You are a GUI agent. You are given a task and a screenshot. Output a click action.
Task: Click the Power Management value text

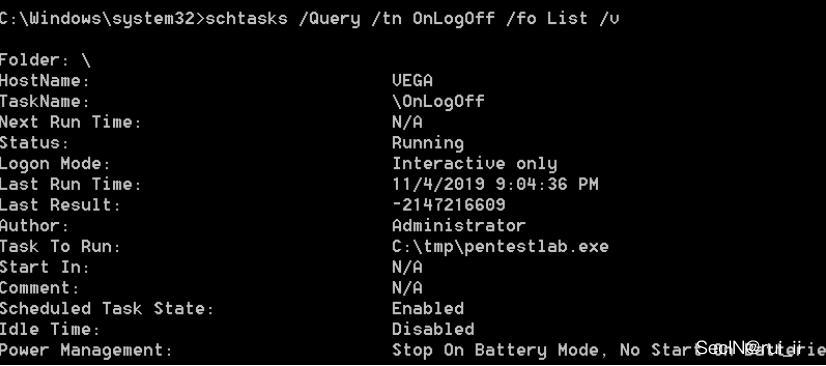coord(609,350)
